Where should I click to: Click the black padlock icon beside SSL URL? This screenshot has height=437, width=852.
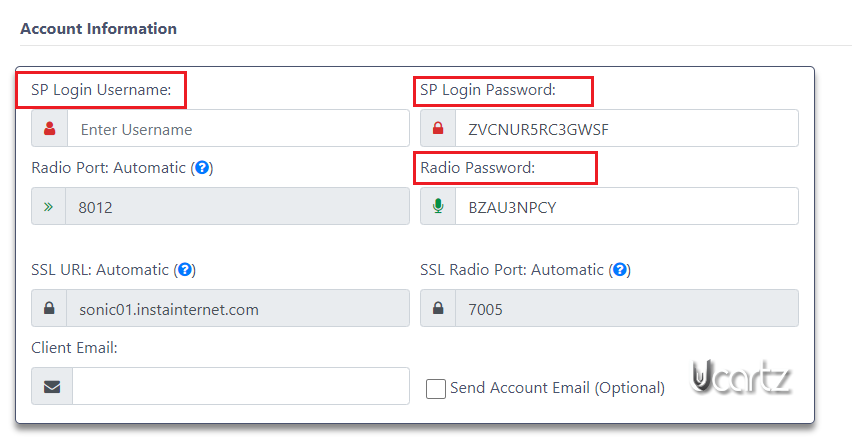49,308
